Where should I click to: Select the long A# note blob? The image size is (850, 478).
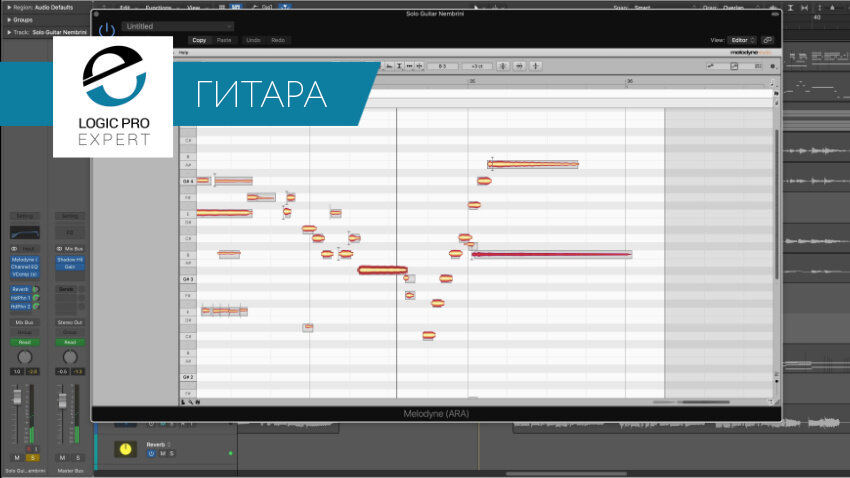tap(533, 164)
